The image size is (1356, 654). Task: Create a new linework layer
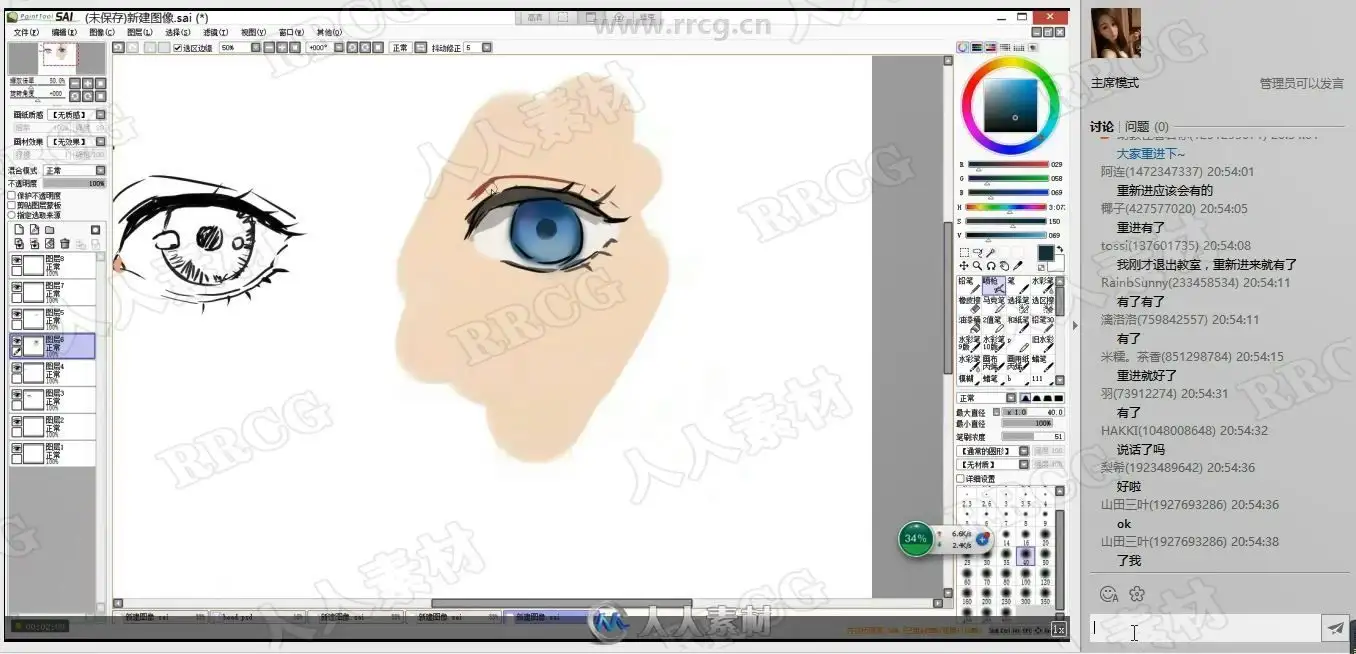[34, 229]
